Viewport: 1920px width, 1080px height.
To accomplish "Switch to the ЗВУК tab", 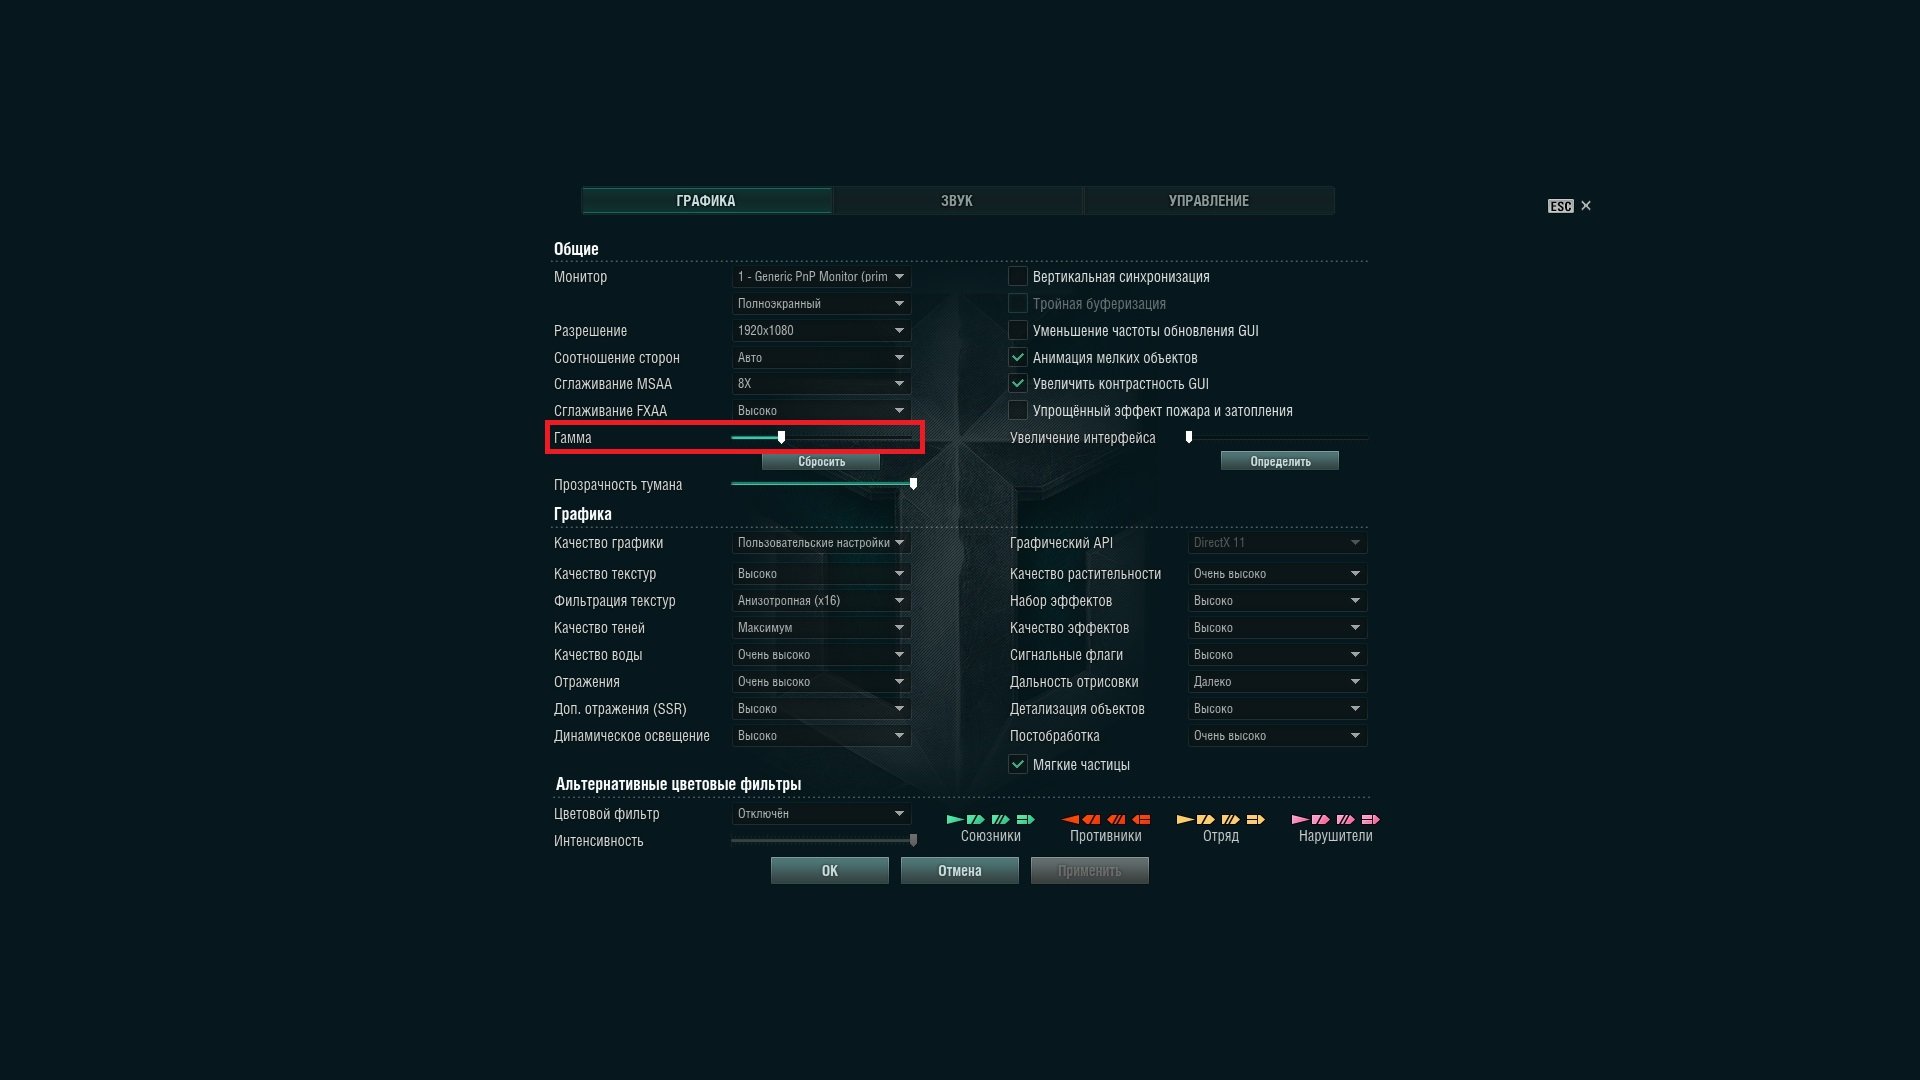I will click(957, 201).
